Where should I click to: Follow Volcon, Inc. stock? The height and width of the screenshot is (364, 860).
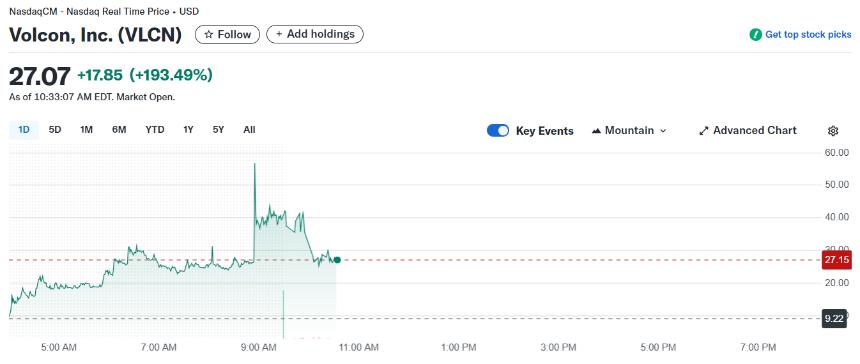[x=227, y=35]
